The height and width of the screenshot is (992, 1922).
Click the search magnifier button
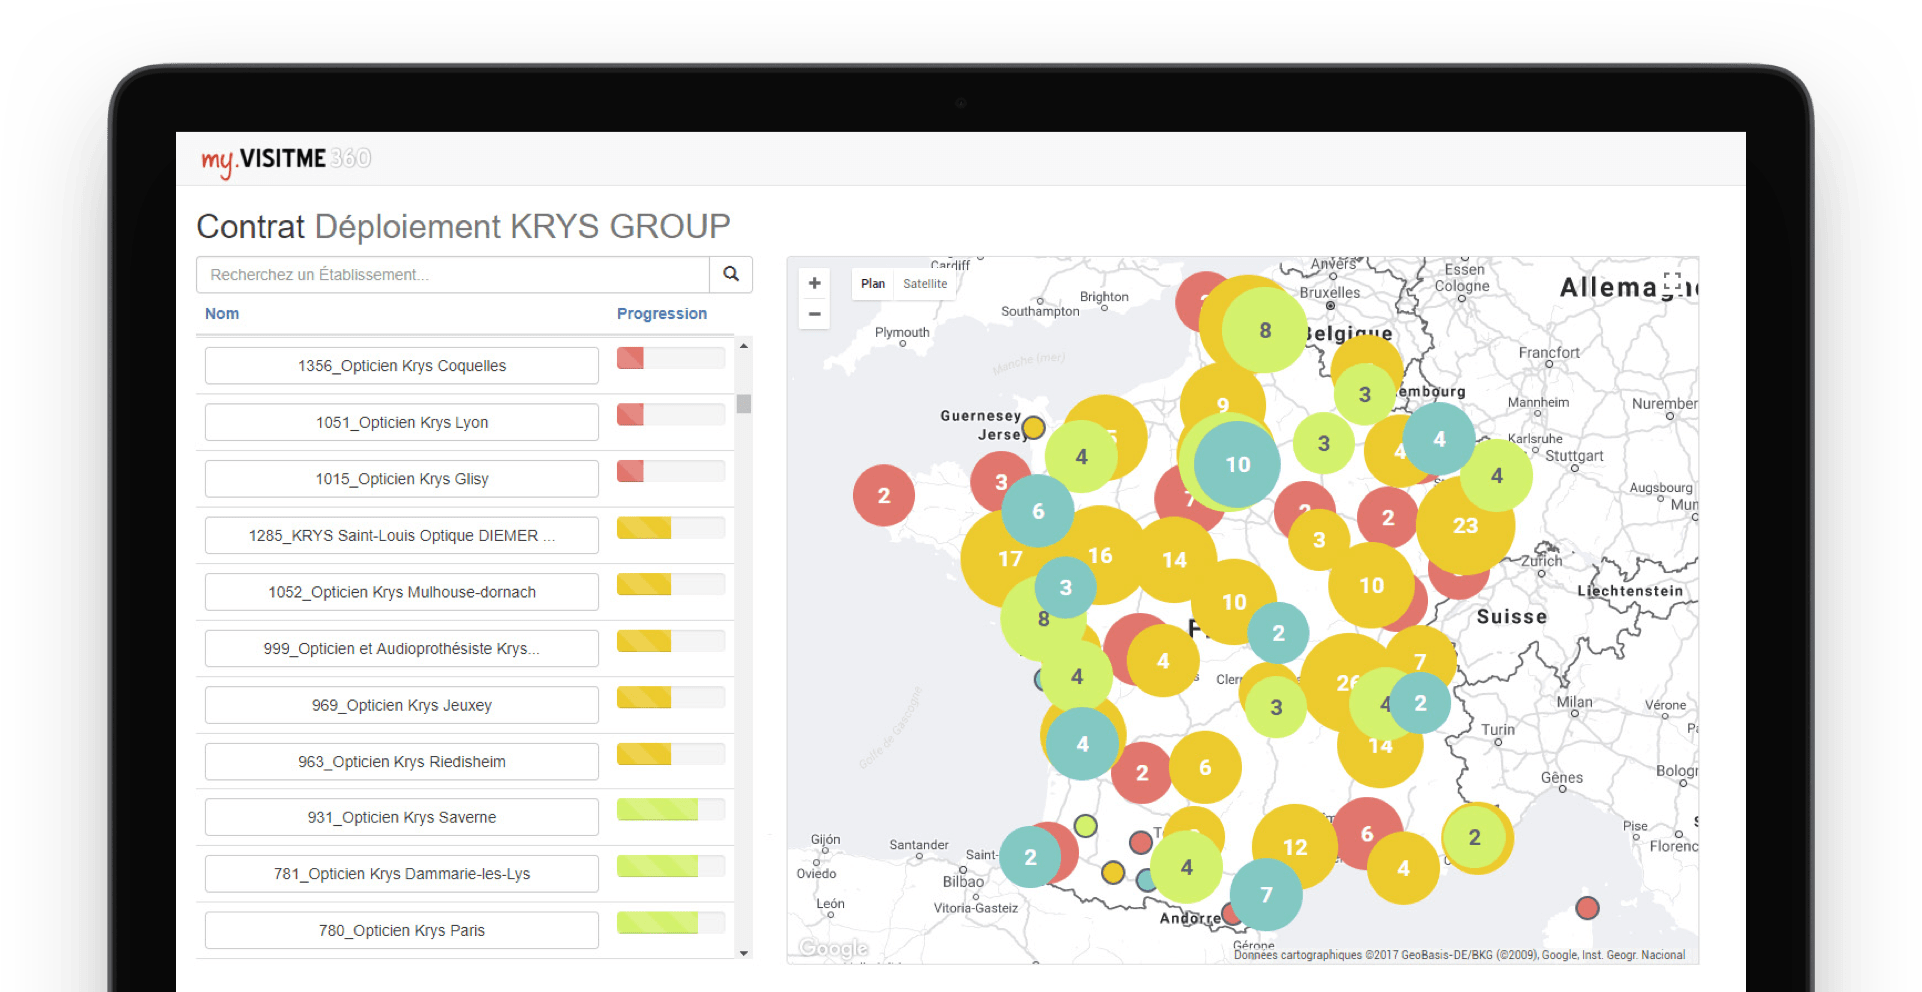[731, 274]
